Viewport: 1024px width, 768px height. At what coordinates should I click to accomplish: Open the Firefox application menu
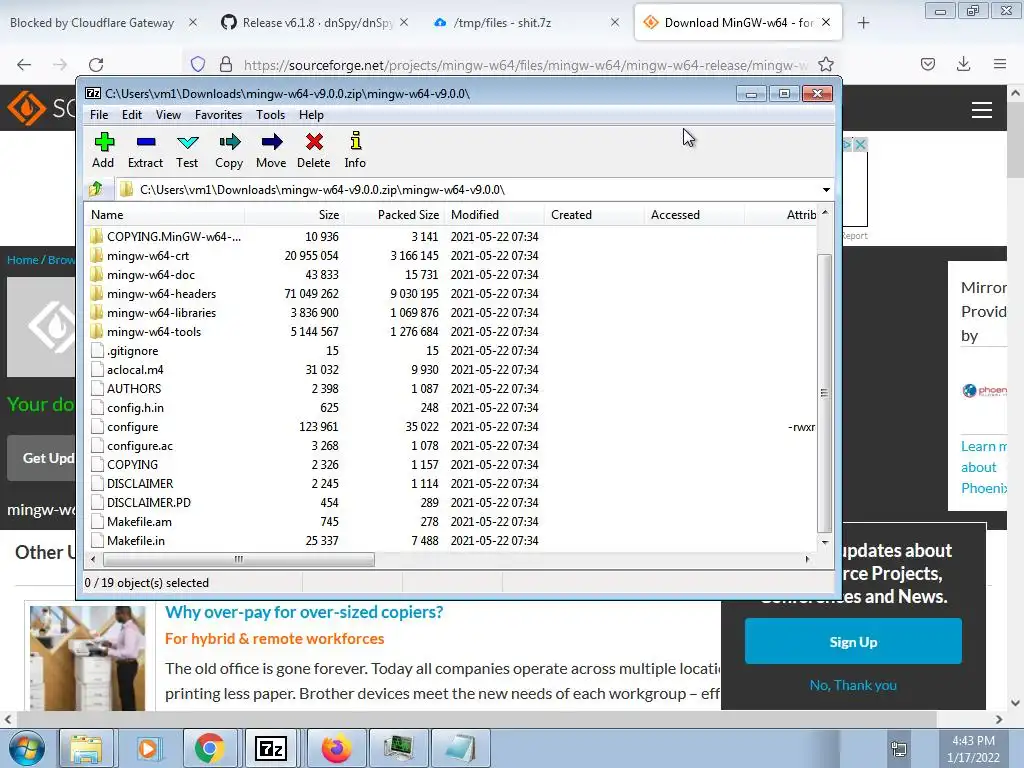(x=1000, y=64)
